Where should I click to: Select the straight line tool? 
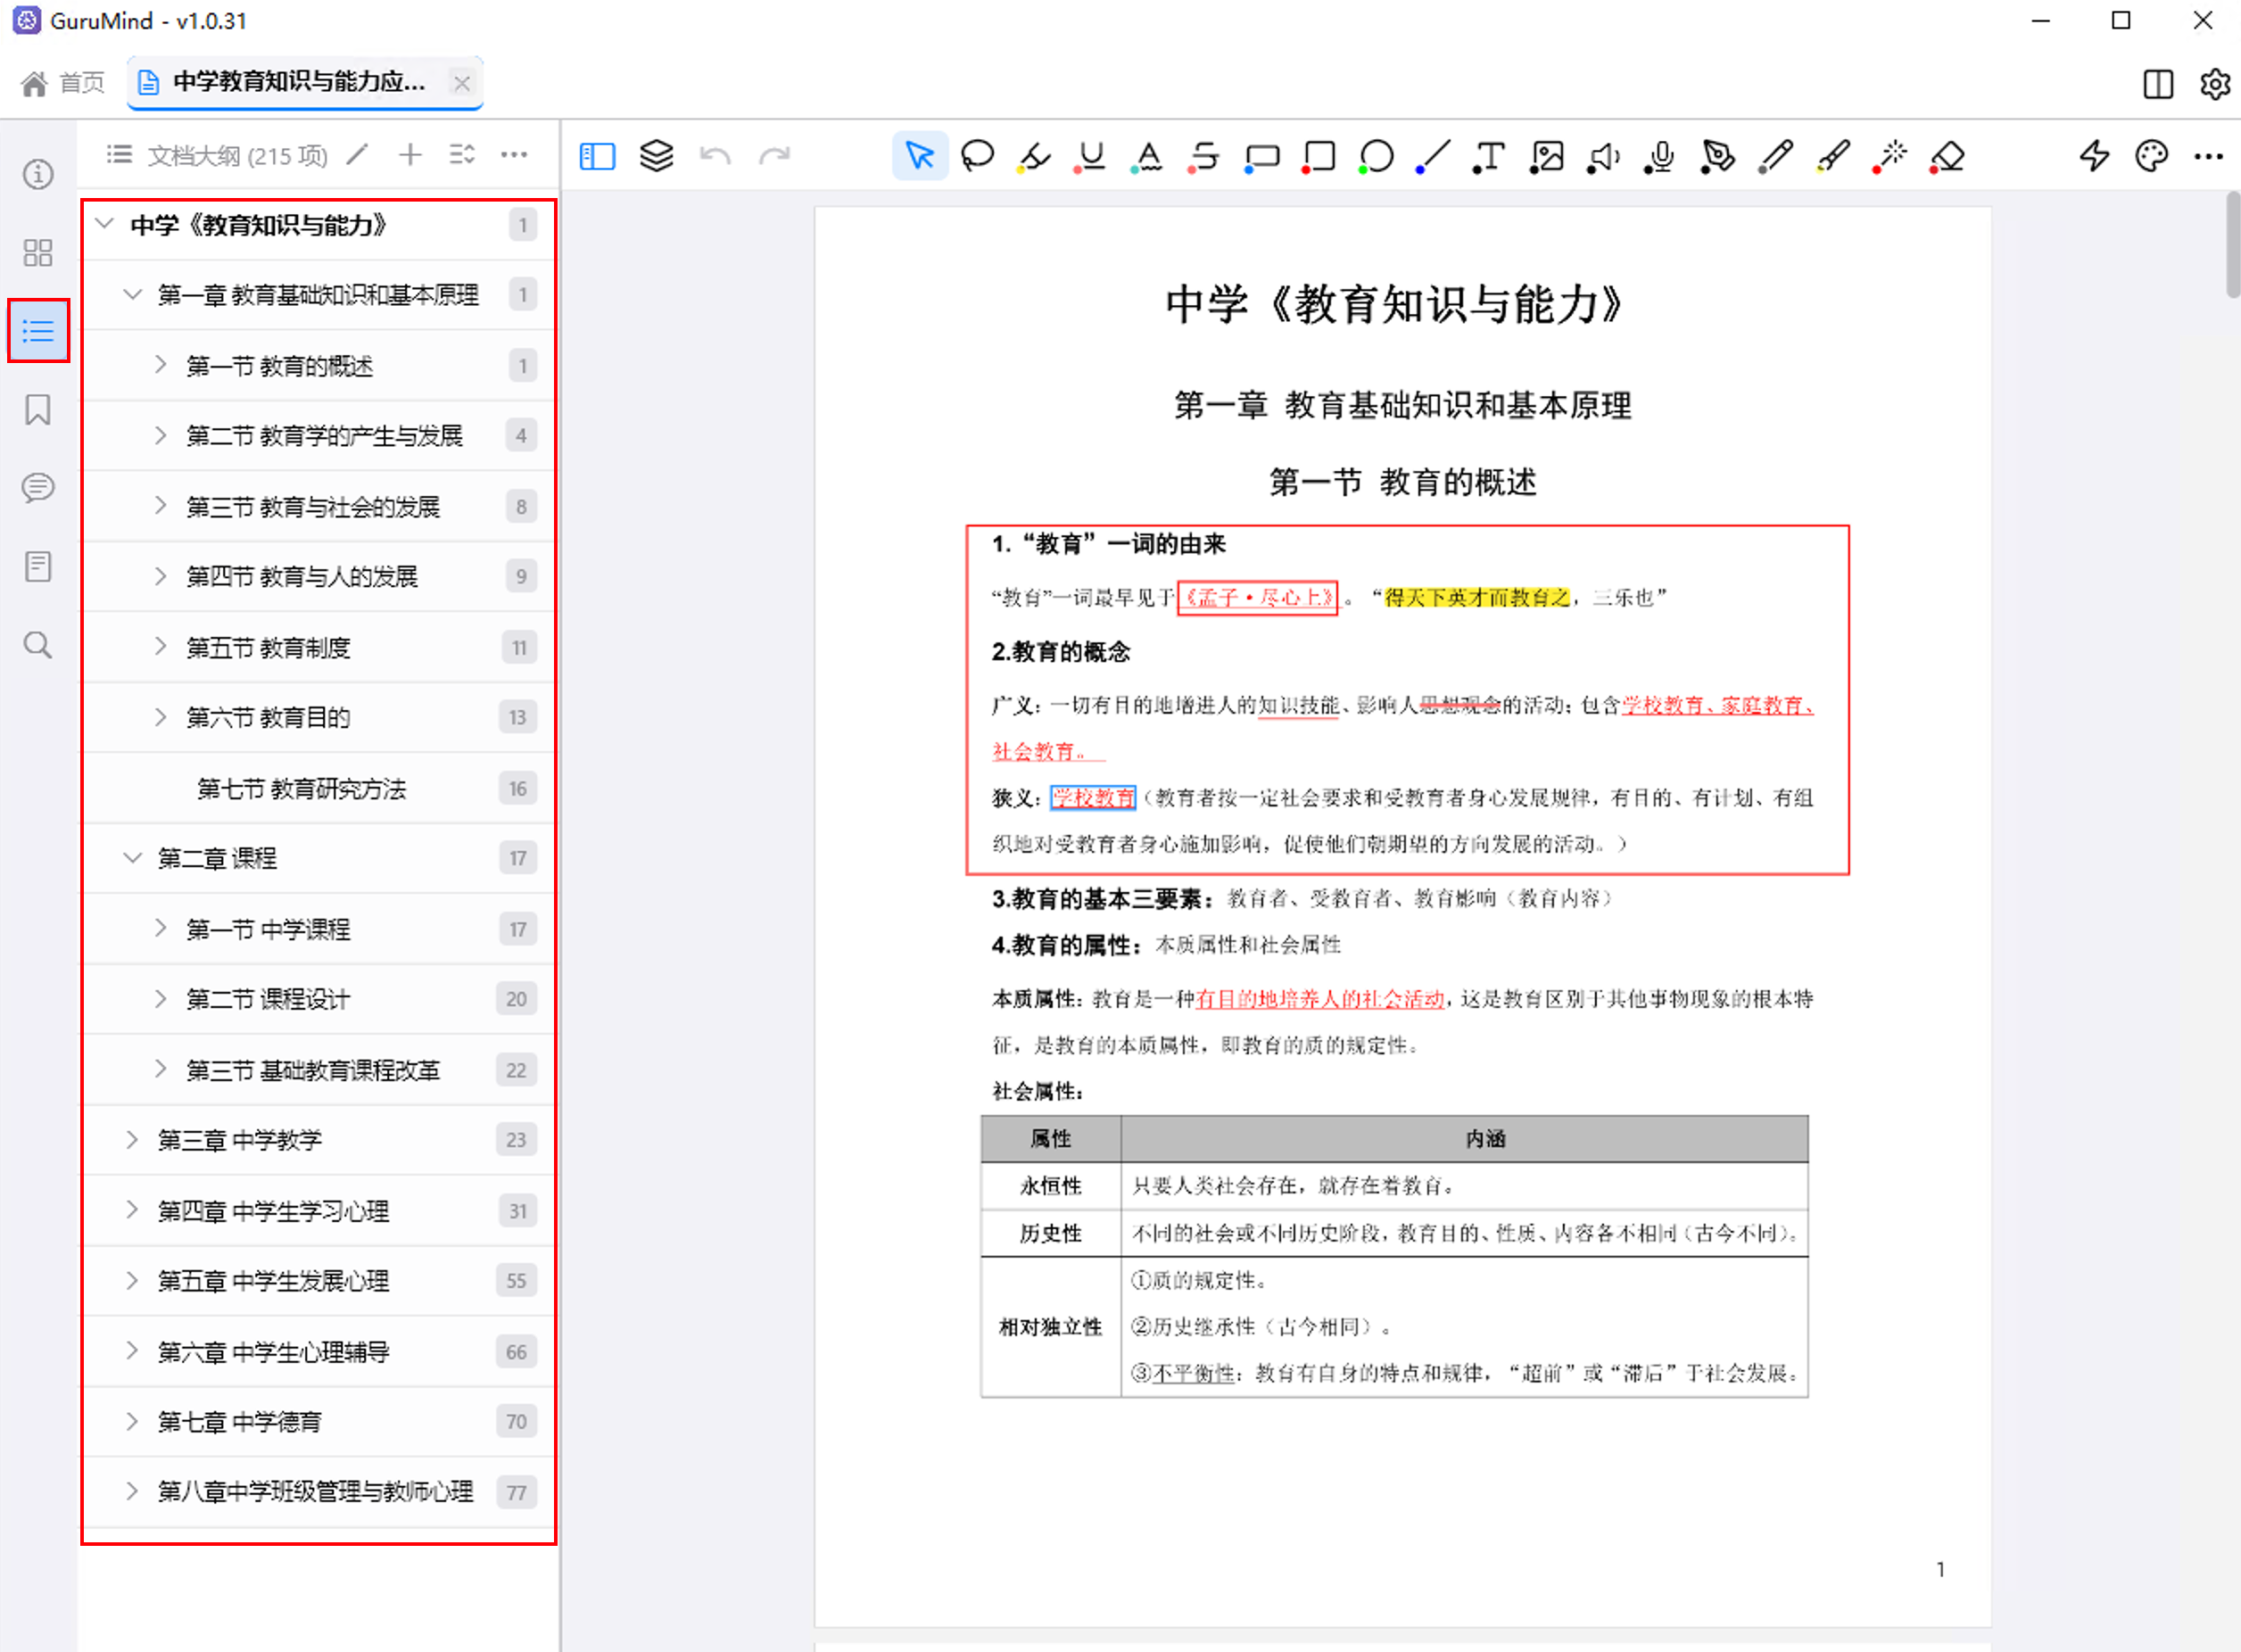[x=1433, y=156]
